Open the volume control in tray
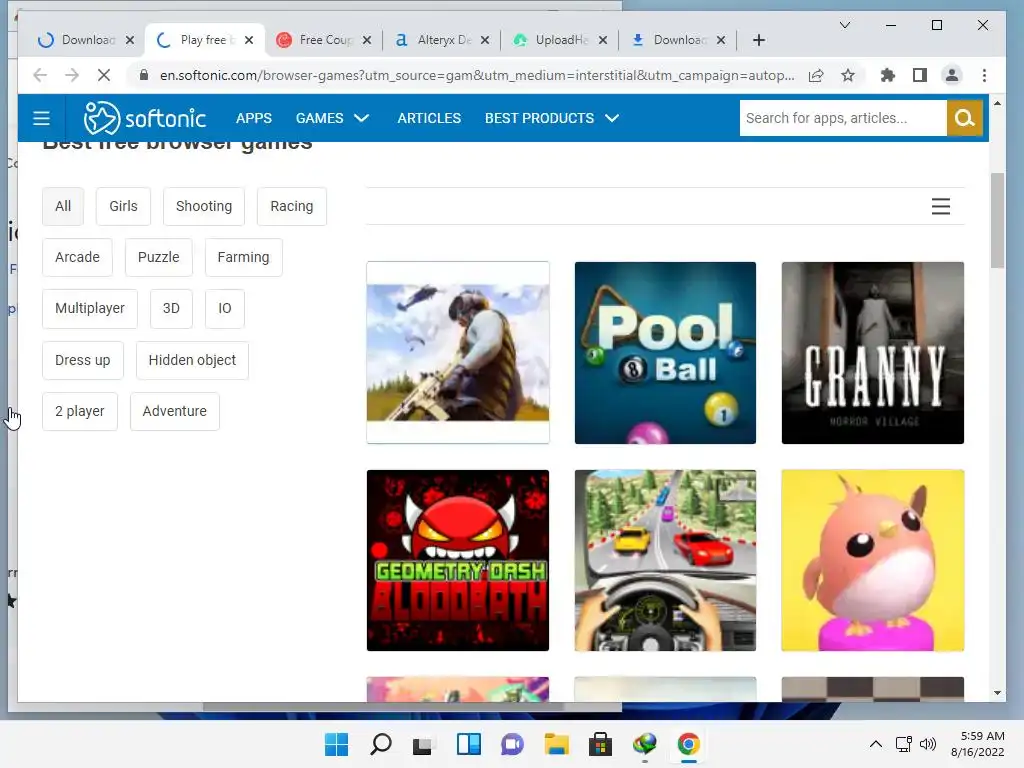 pyautogui.click(x=927, y=744)
